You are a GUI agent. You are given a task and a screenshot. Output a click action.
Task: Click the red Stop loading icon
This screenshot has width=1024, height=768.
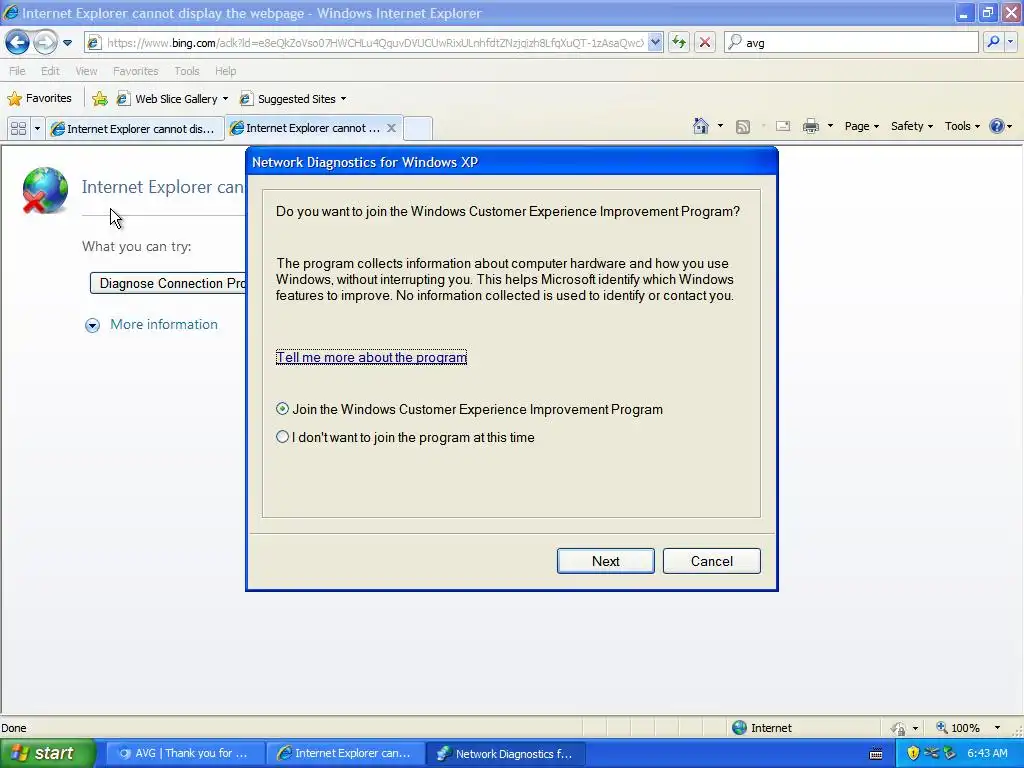705,43
